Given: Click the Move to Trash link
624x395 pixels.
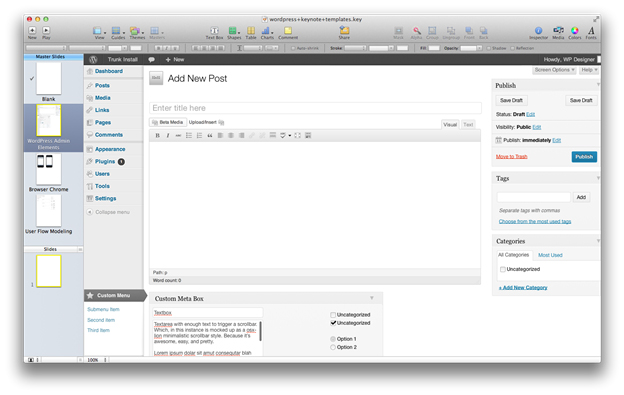Looking at the screenshot, I should 511,157.
